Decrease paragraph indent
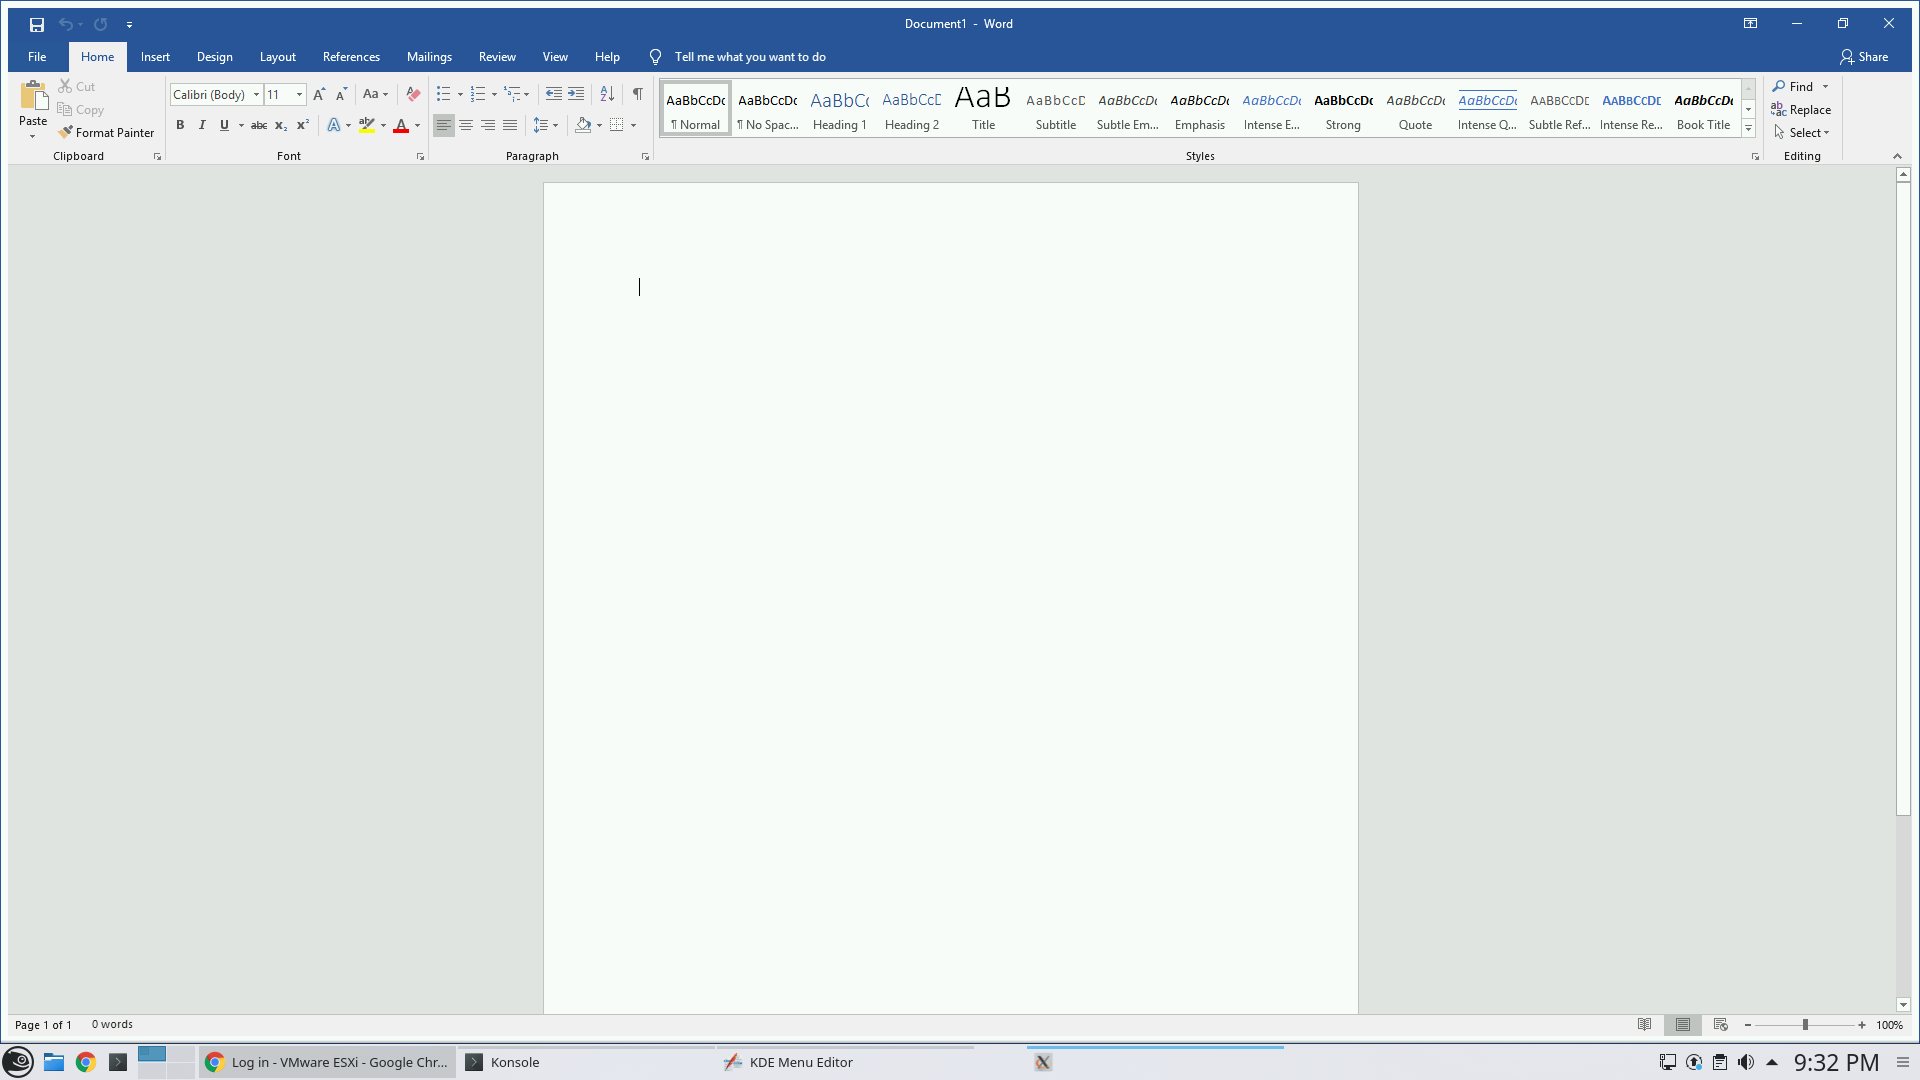This screenshot has width=1920, height=1080. pyautogui.click(x=554, y=95)
